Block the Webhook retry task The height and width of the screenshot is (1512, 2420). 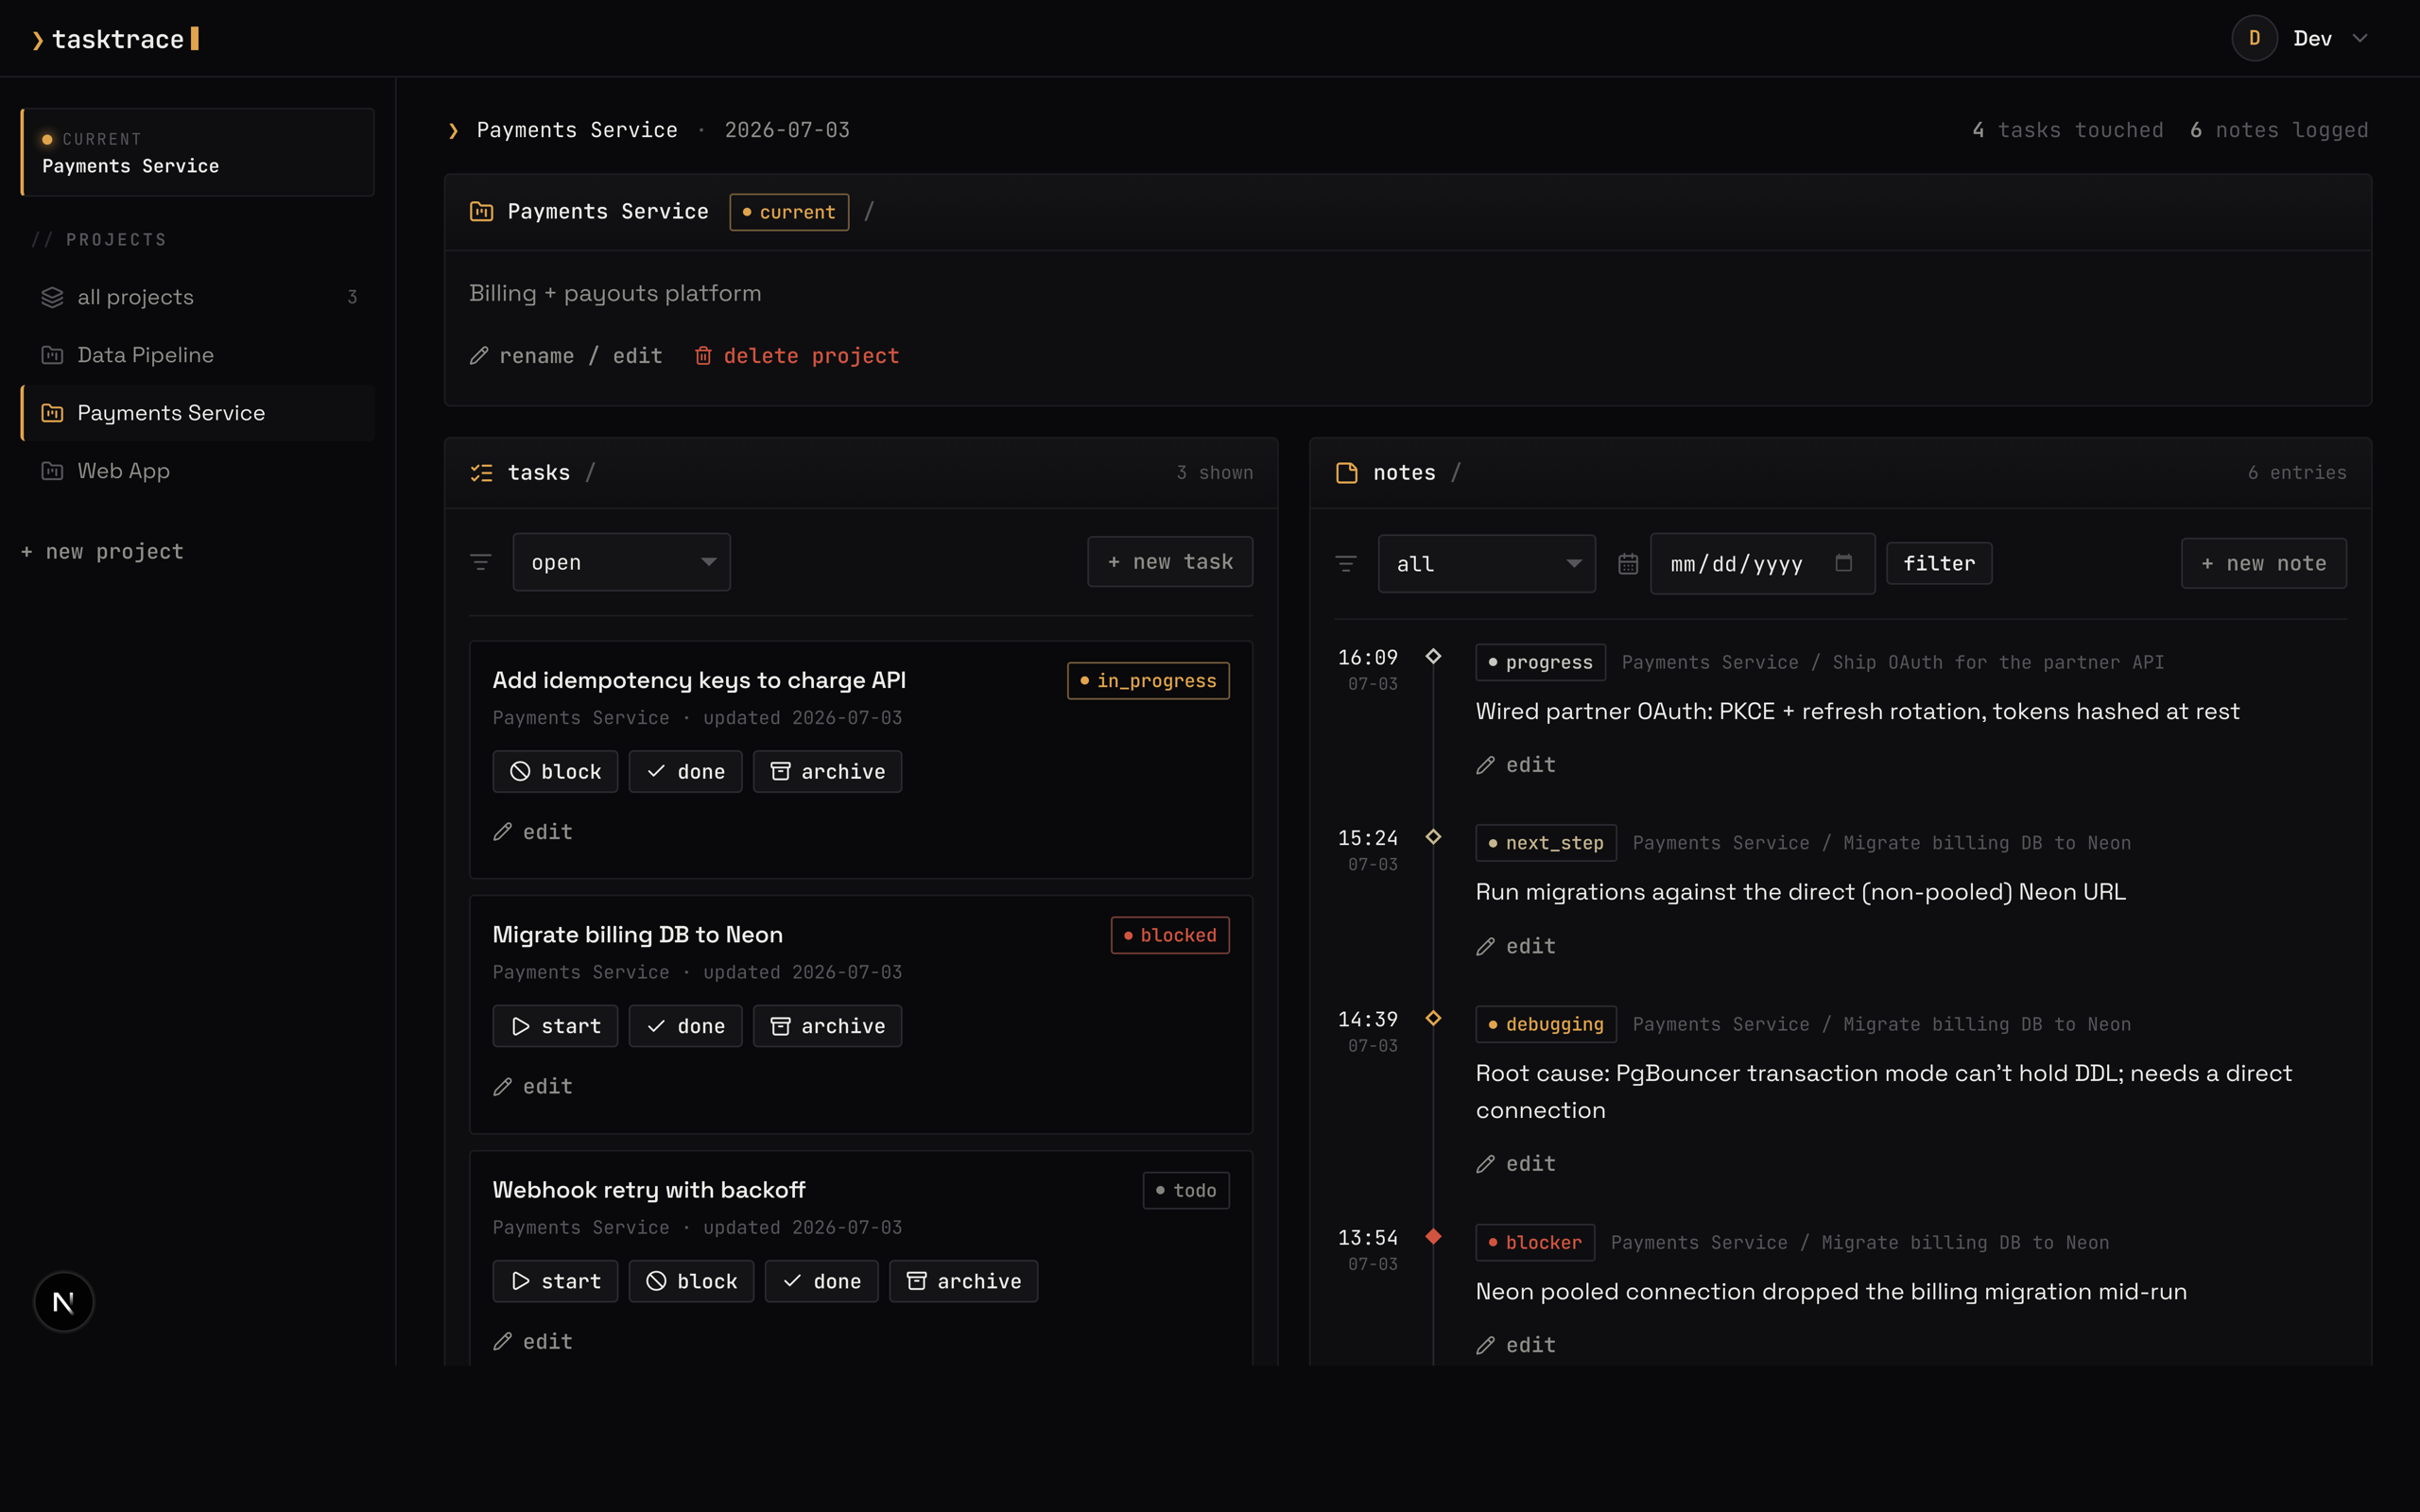(691, 1281)
